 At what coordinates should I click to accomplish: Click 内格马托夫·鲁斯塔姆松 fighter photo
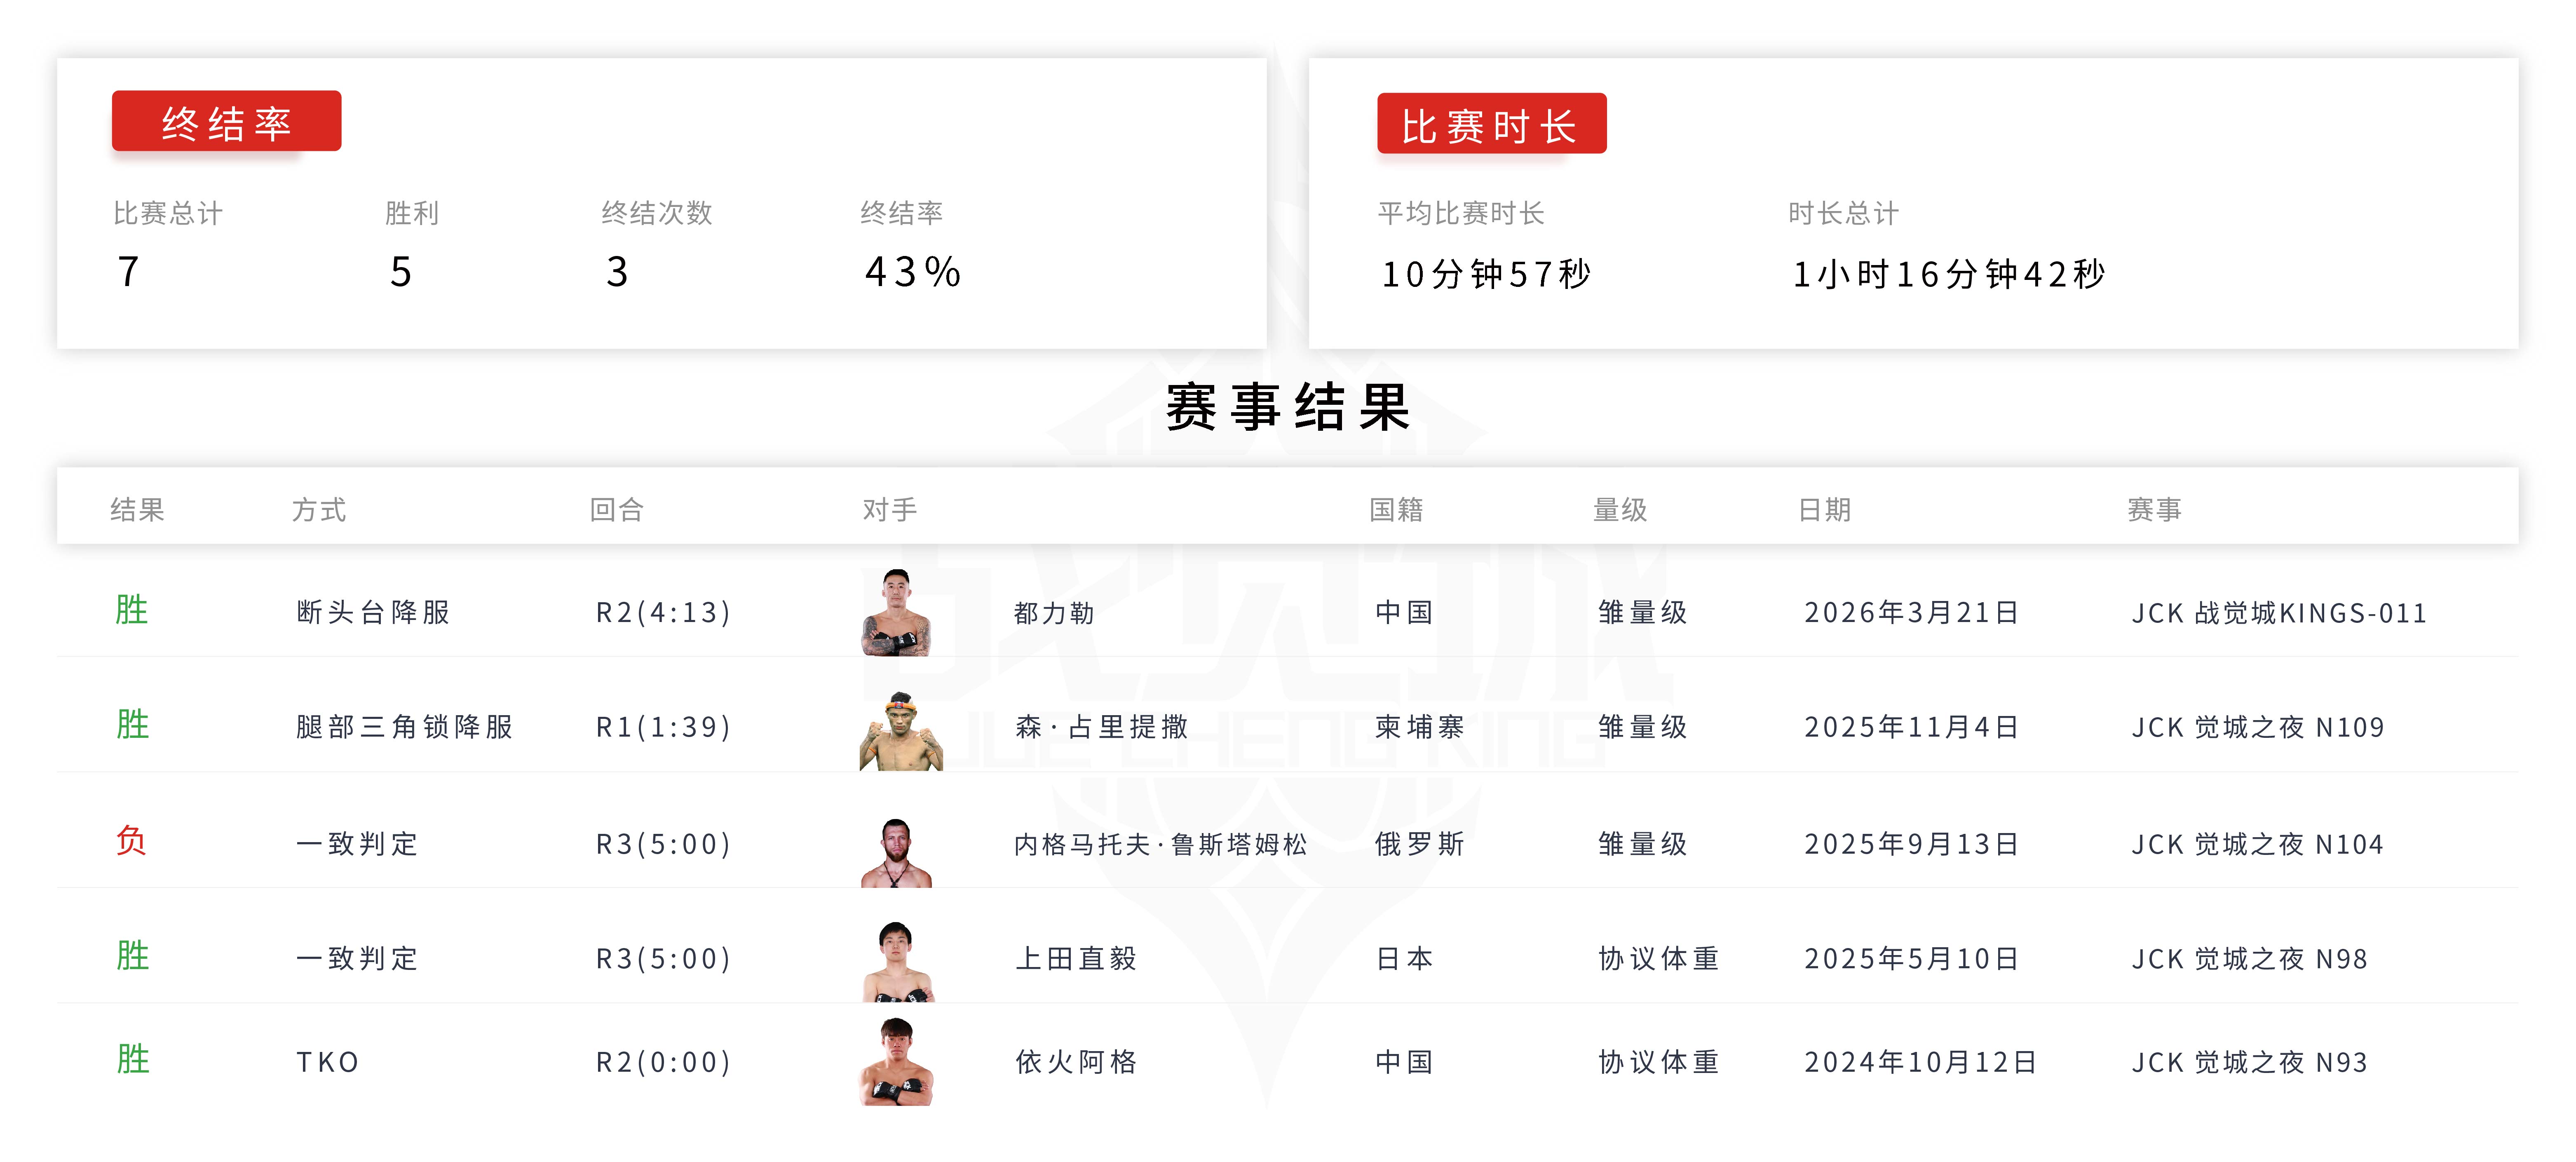896,852
